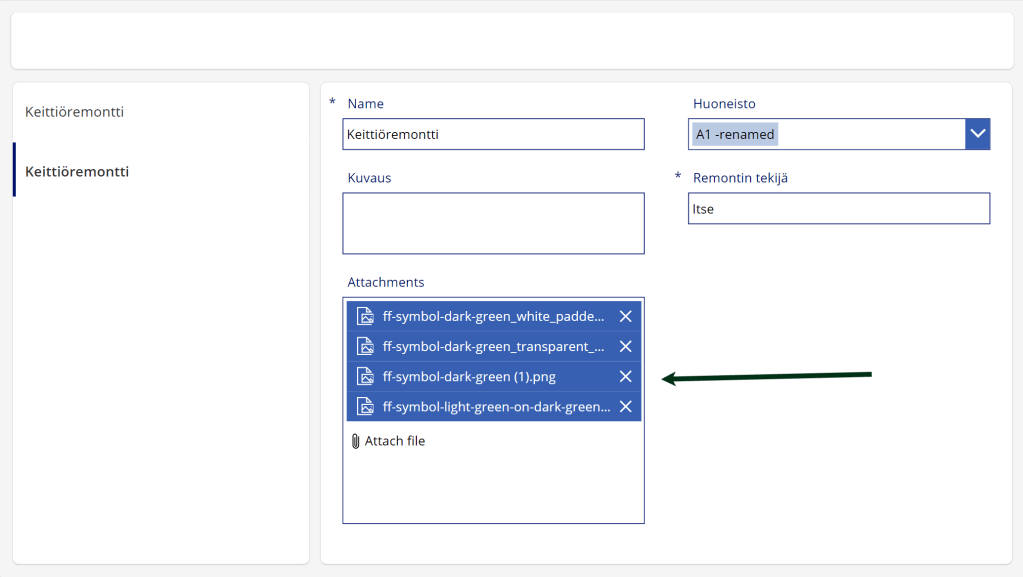Delete the ff-symbol-light-green-on-dark-green attachment with X
The height and width of the screenshot is (577, 1023).
(x=625, y=406)
